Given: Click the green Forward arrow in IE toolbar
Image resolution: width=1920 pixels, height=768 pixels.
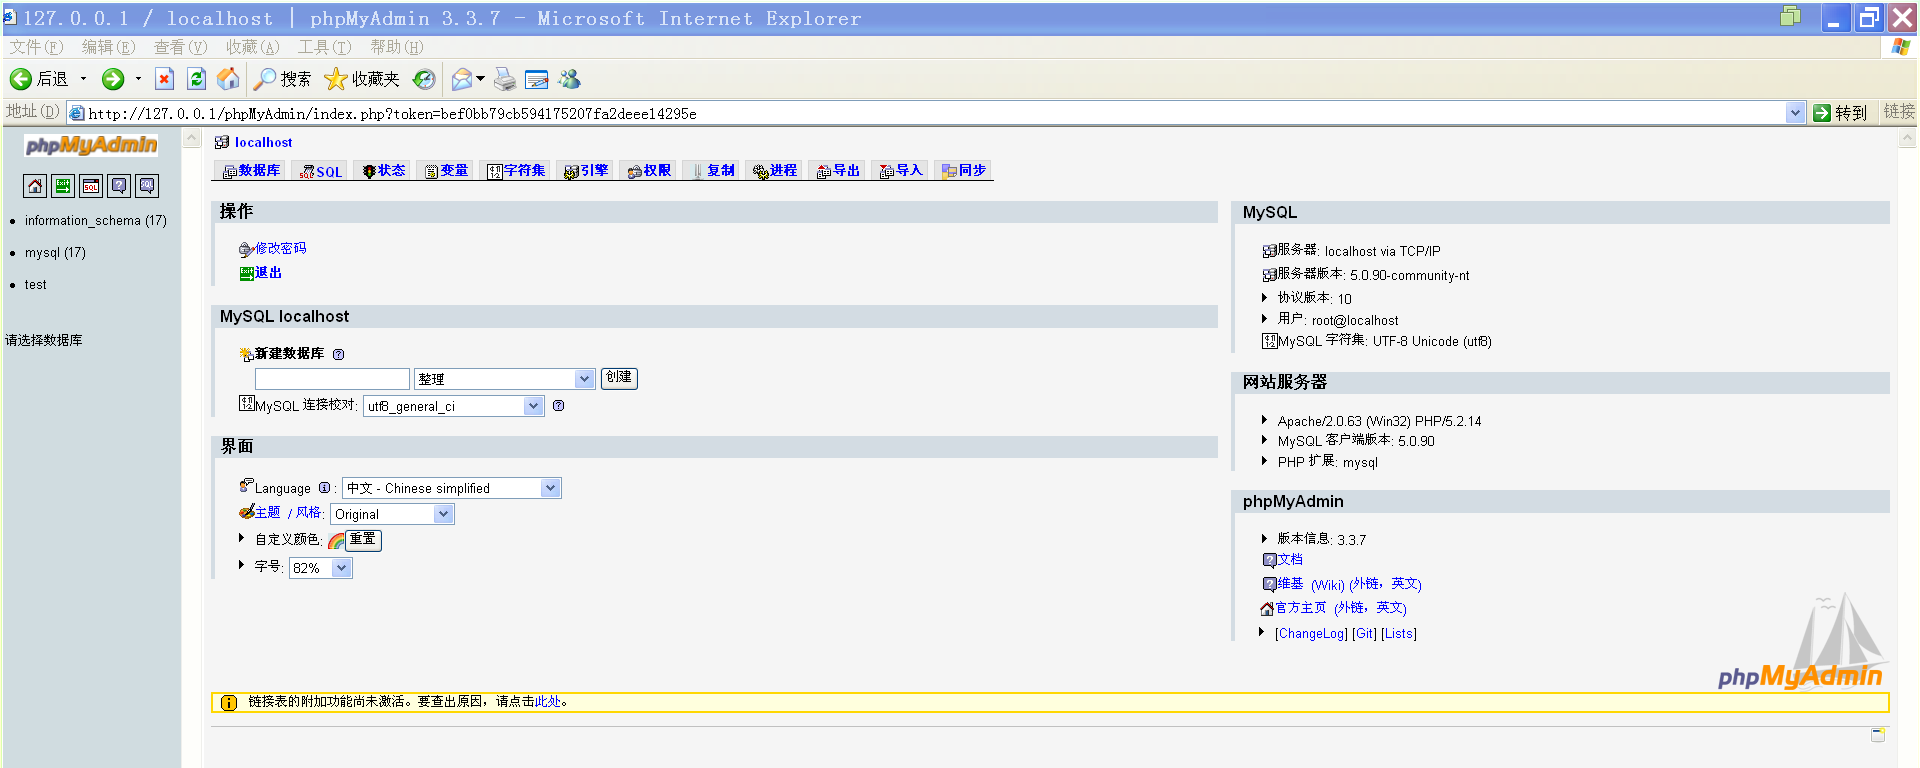Looking at the screenshot, I should point(113,79).
